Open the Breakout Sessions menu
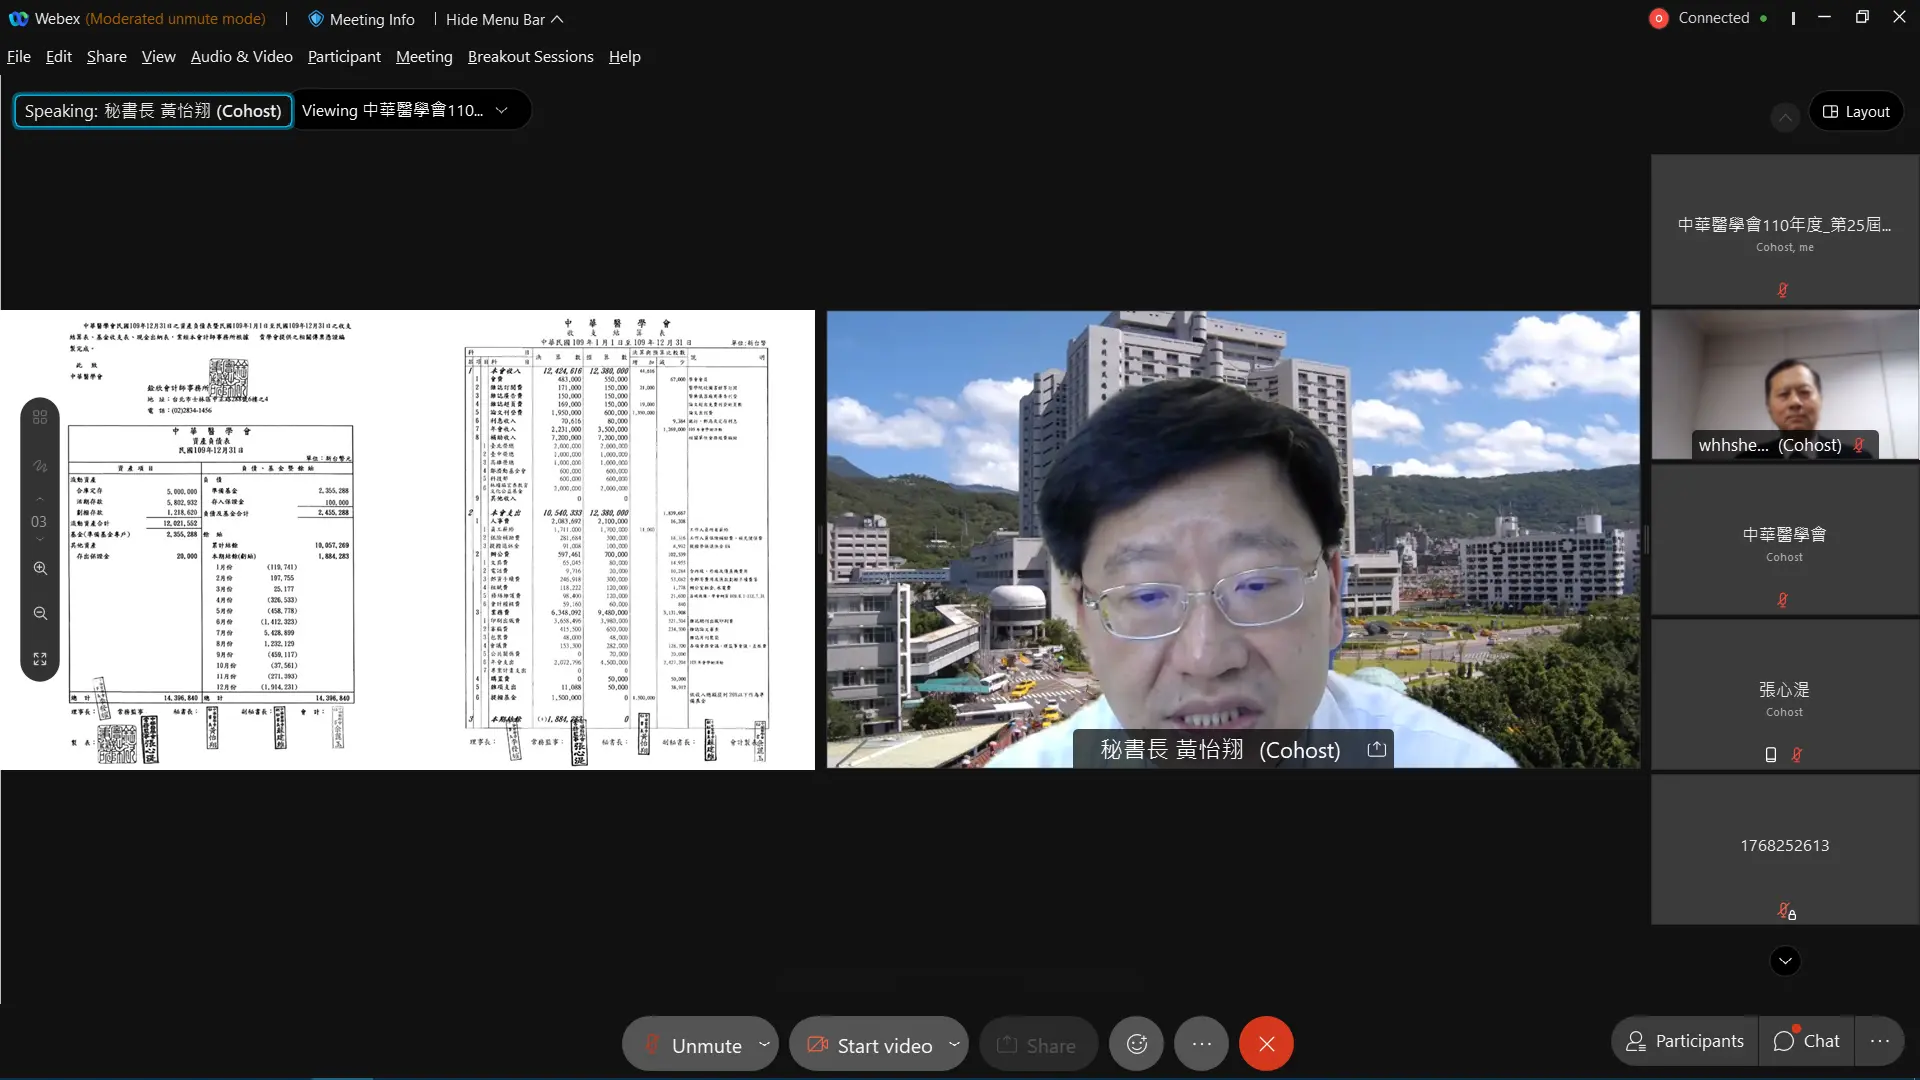Viewport: 1920px width, 1080px height. tap(530, 56)
